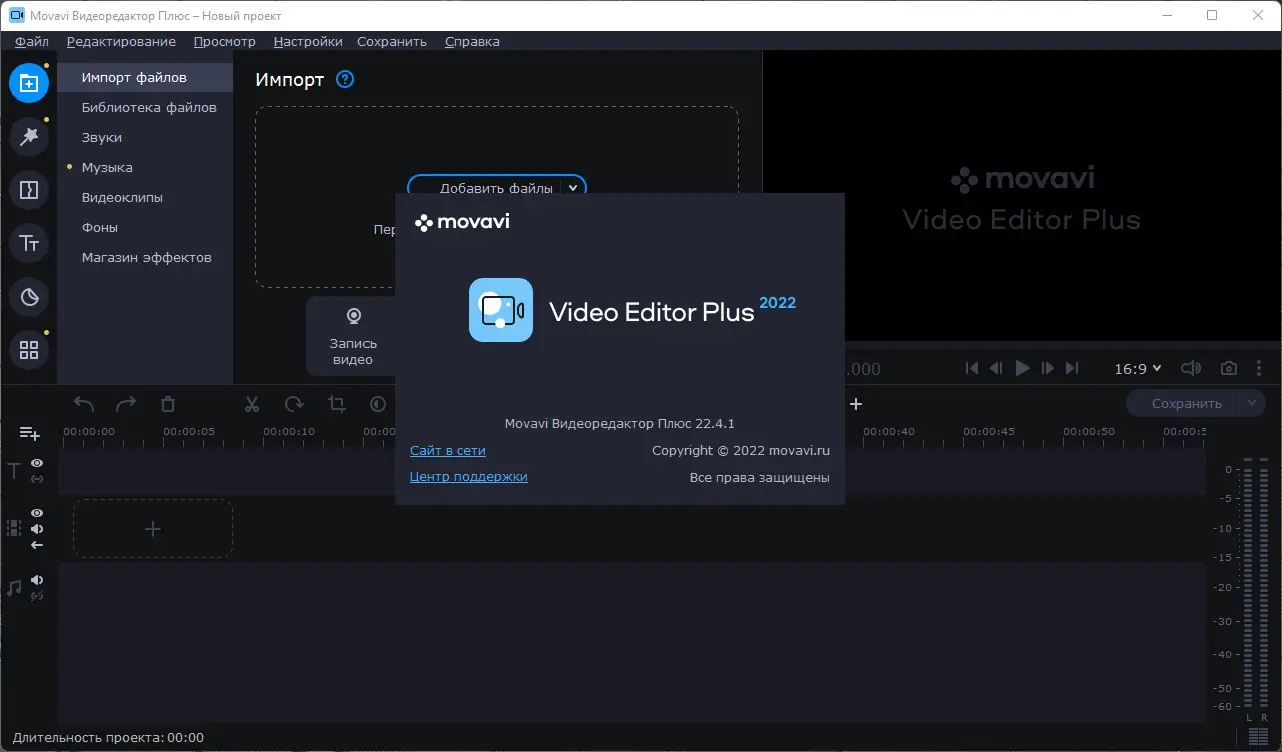The image size is (1282, 752).
Task: Open the player three-dot options menu
Action: tap(1260, 368)
